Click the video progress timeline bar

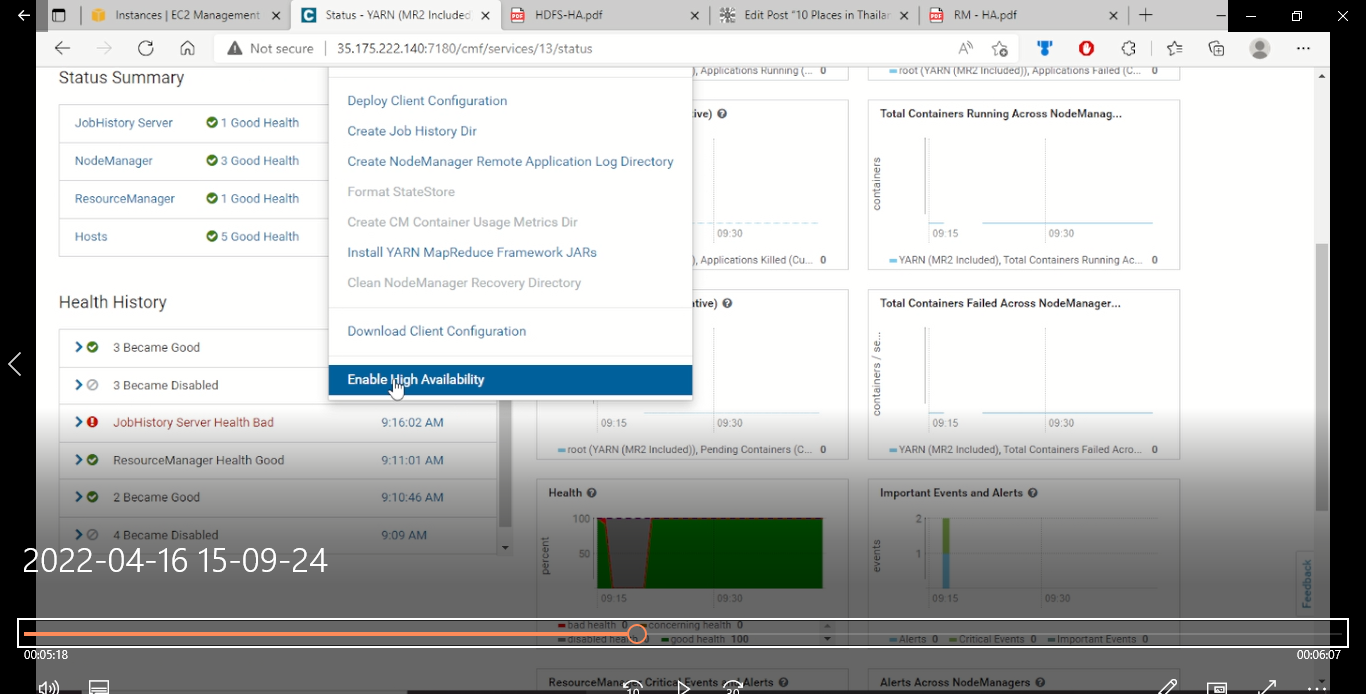pyautogui.click(x=683, y=634)
